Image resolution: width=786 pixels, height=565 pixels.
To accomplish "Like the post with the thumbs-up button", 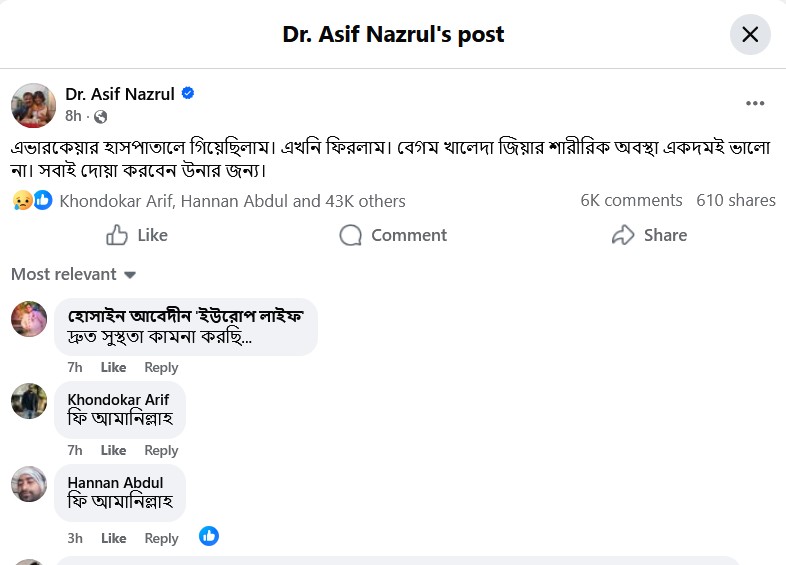I will coord(137,235).
